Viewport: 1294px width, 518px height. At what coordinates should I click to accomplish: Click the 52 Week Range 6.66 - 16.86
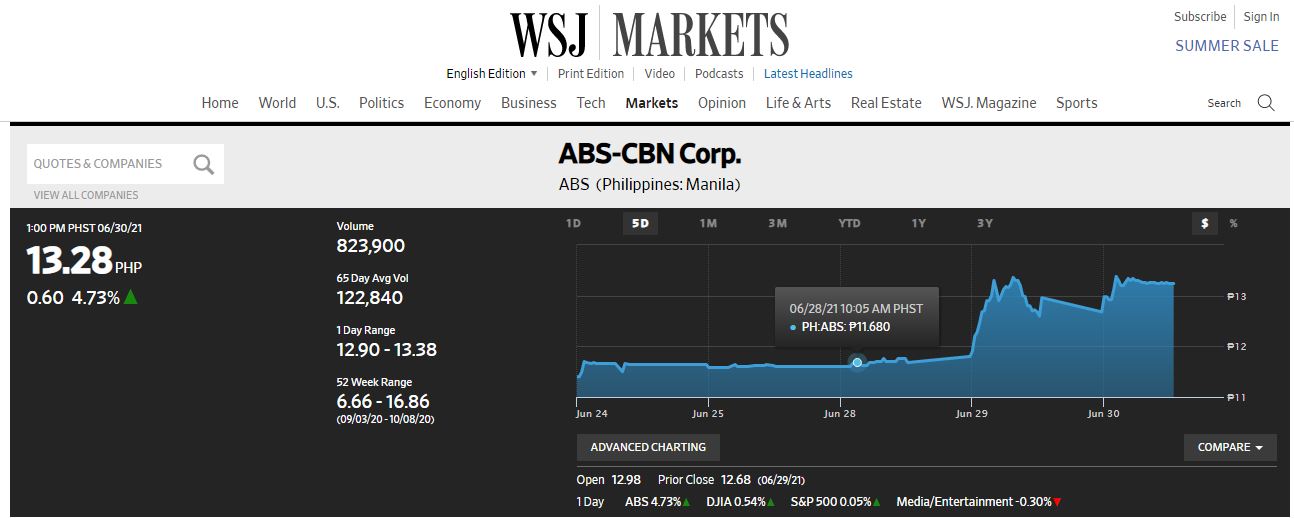tap(384, 402)
